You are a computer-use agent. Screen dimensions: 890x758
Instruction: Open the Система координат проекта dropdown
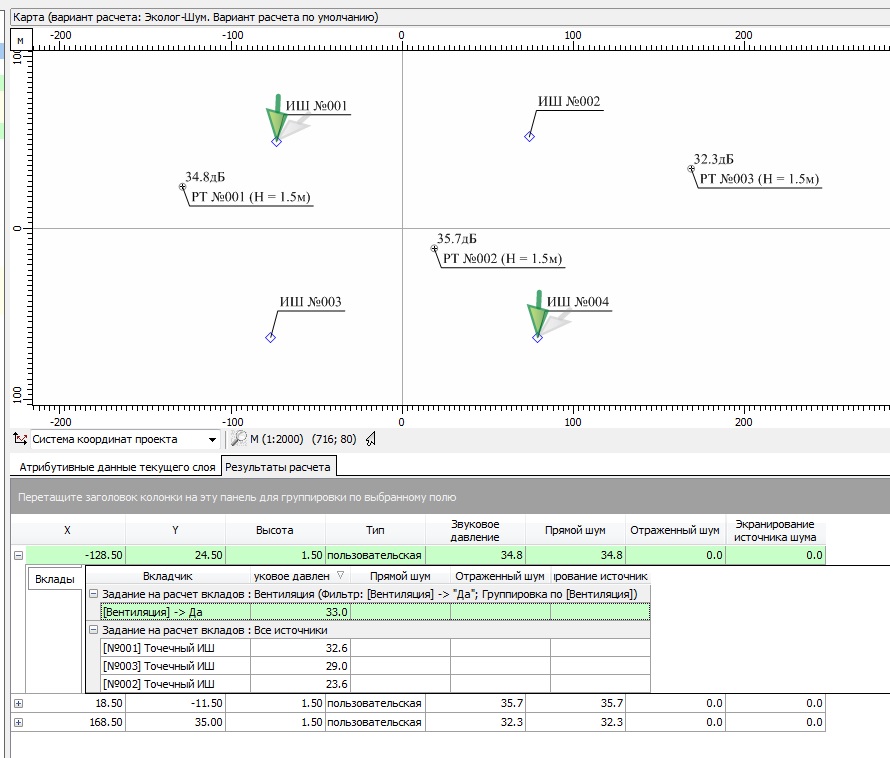211,440
